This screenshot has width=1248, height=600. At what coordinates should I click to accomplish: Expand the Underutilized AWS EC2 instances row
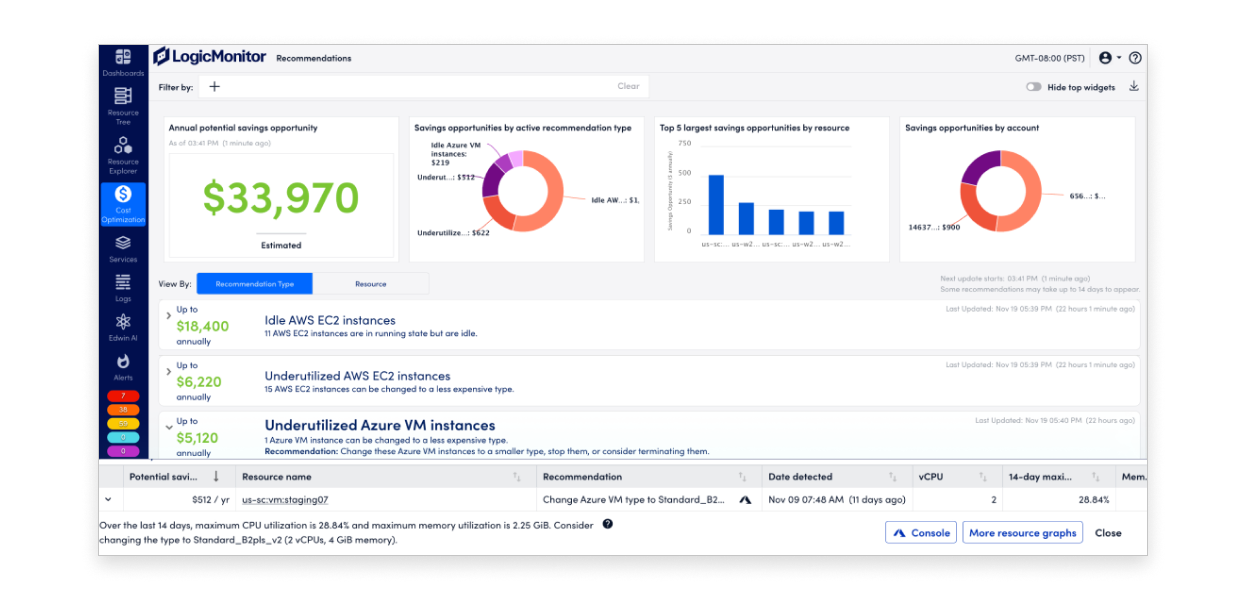(x=167, y=371)
